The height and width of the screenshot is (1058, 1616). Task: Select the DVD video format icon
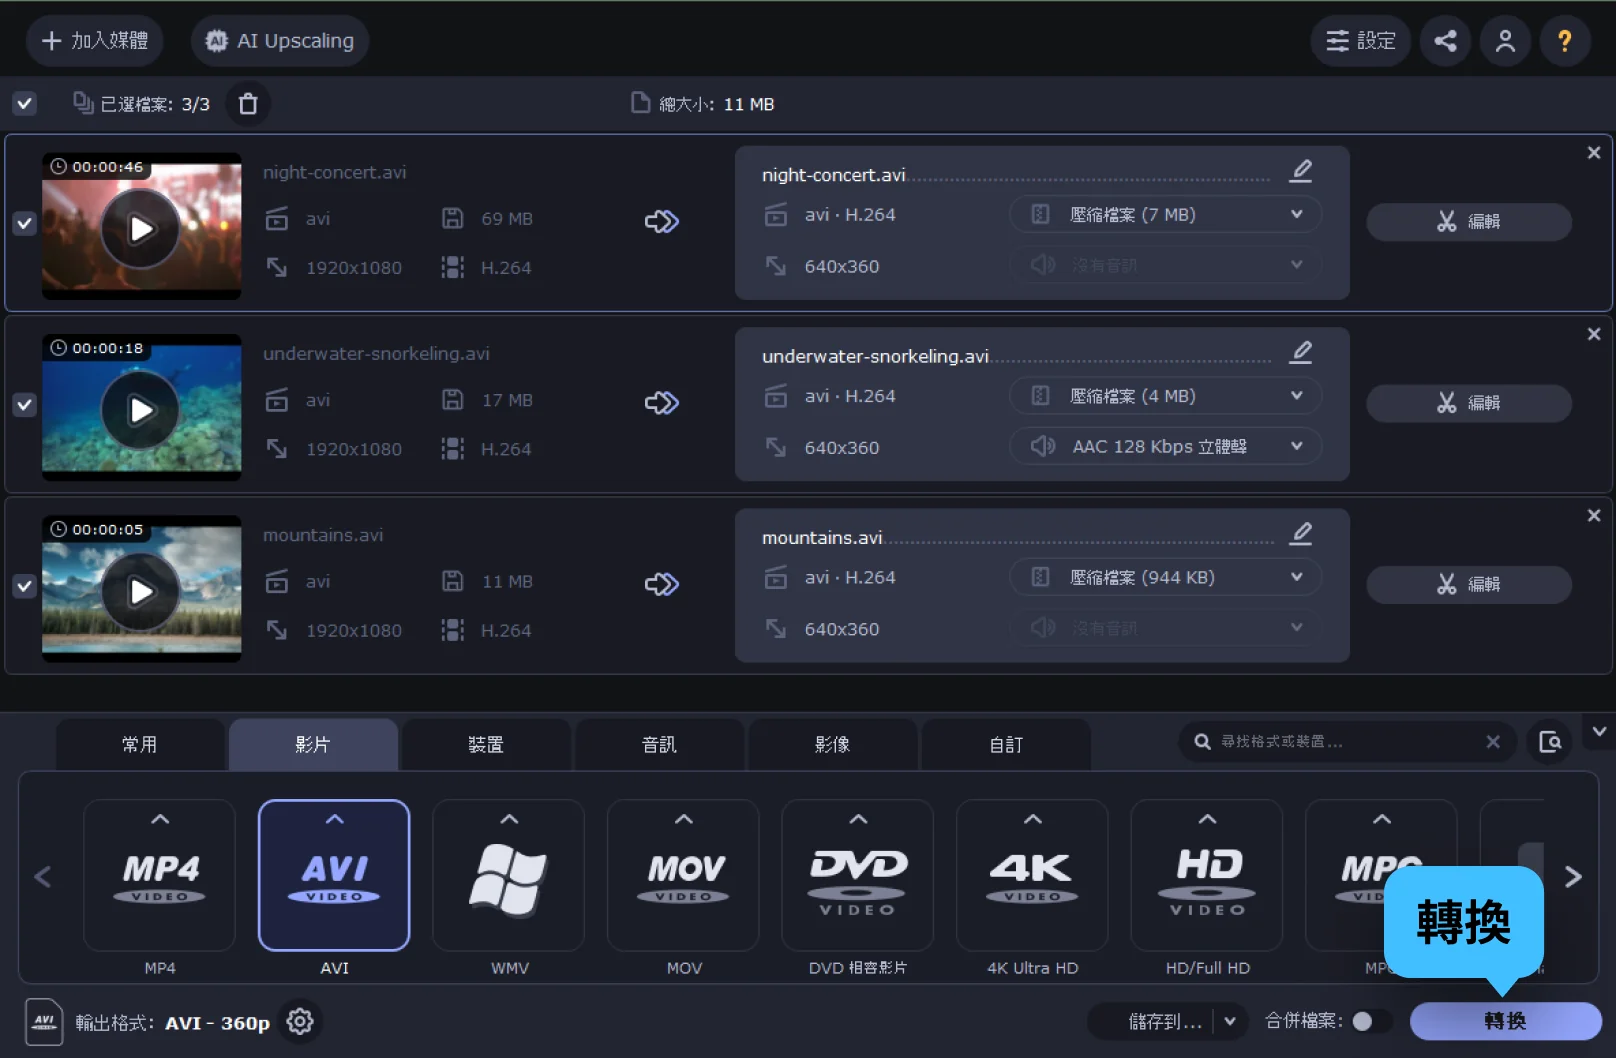857,875
